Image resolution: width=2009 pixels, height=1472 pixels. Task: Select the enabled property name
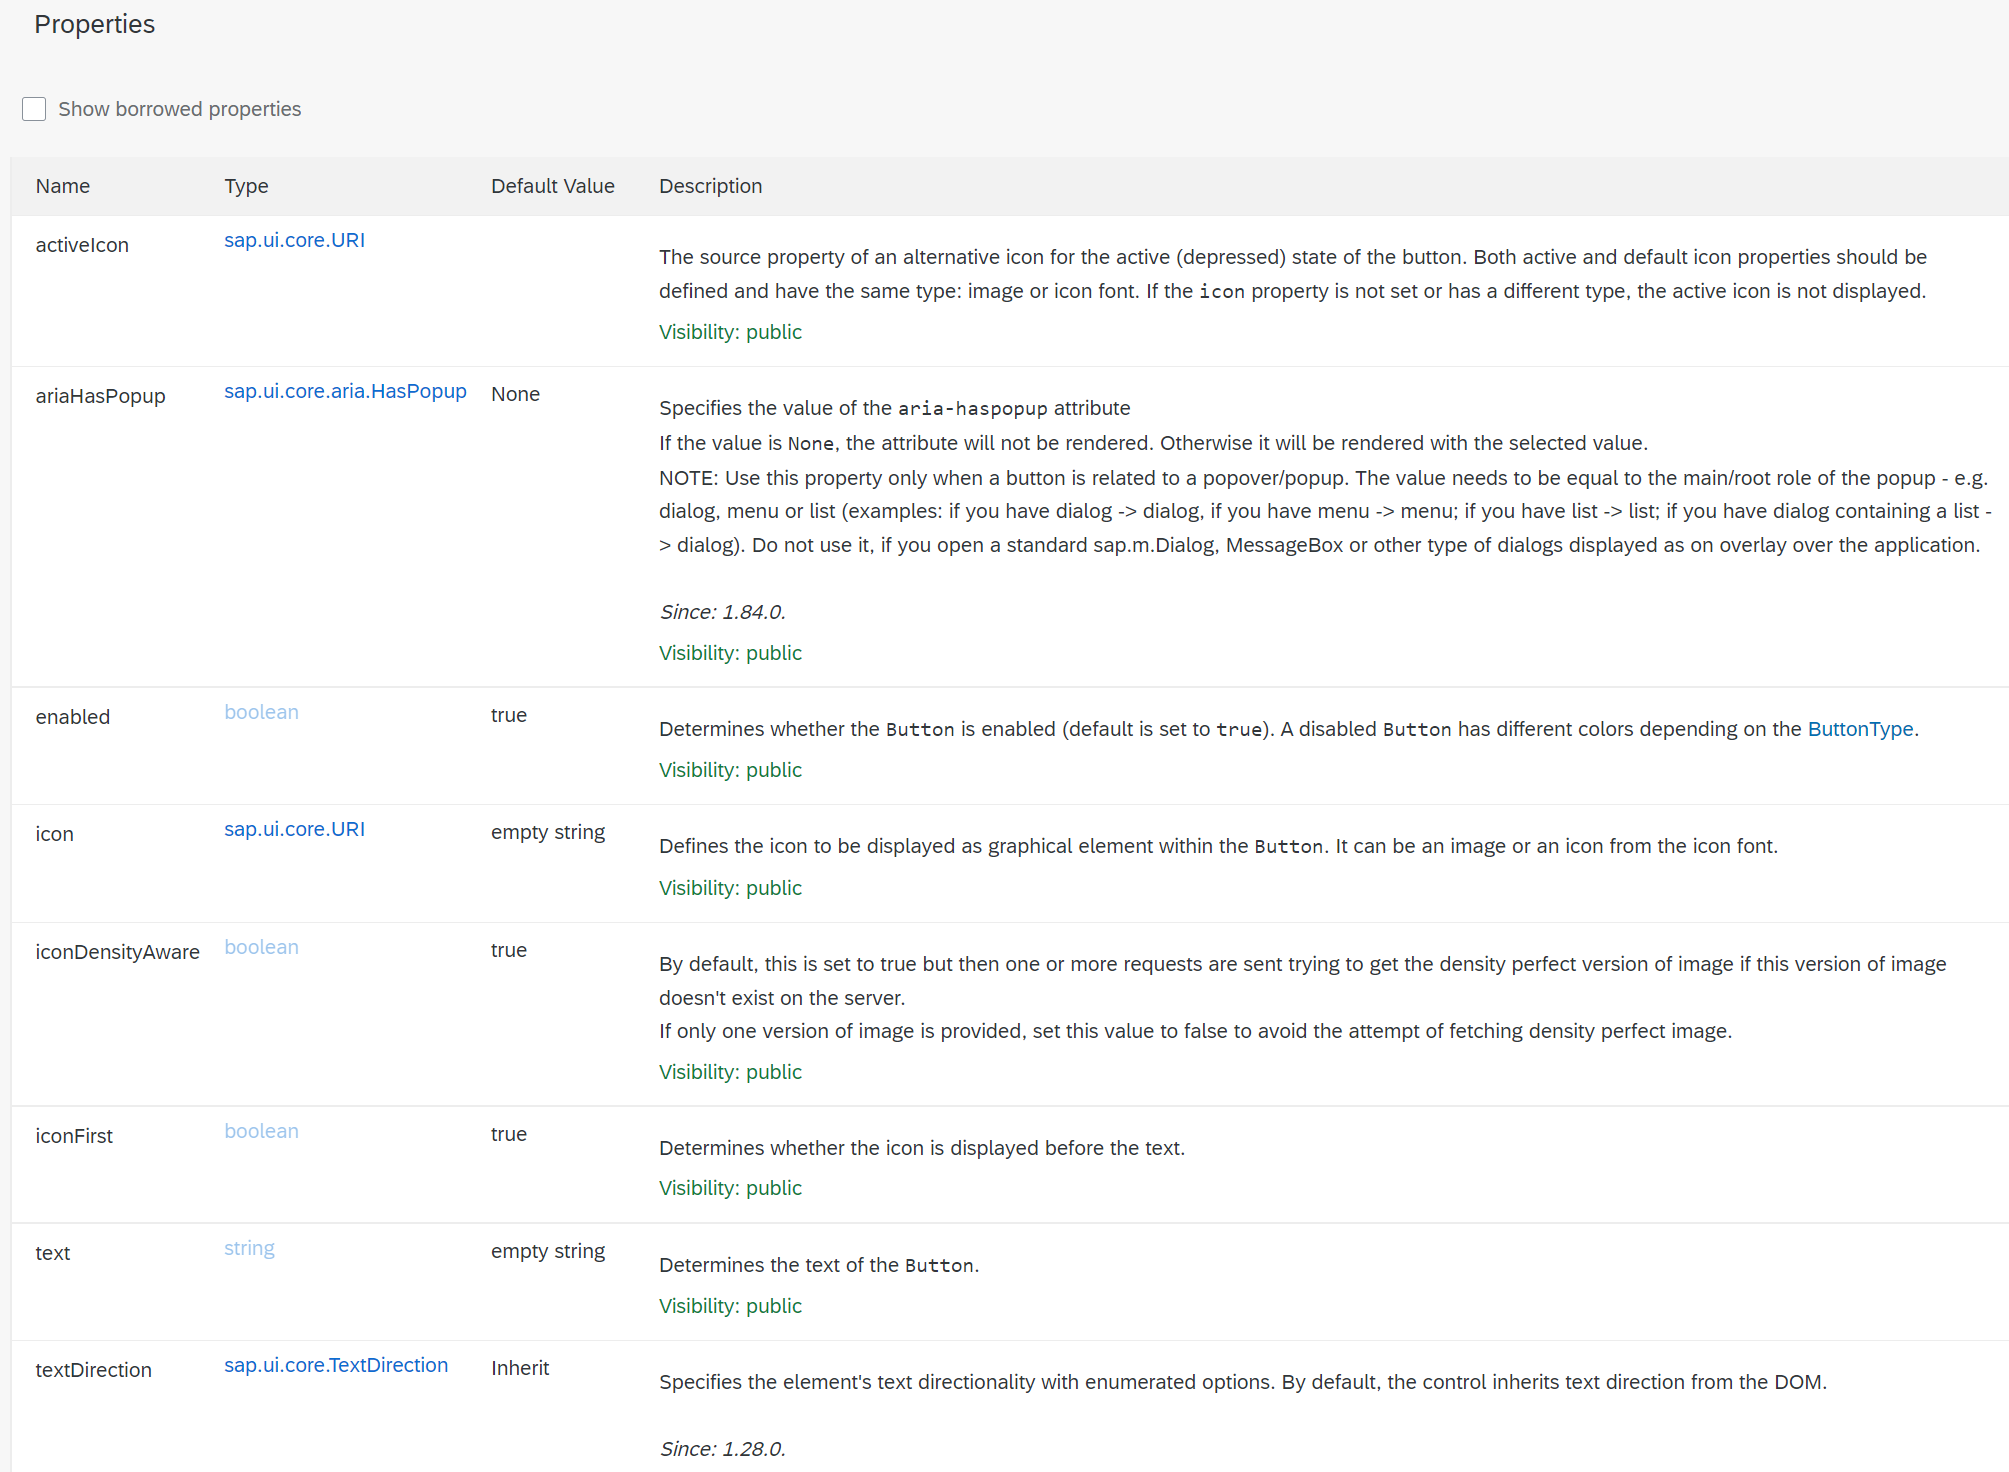(x=73, y=717)
